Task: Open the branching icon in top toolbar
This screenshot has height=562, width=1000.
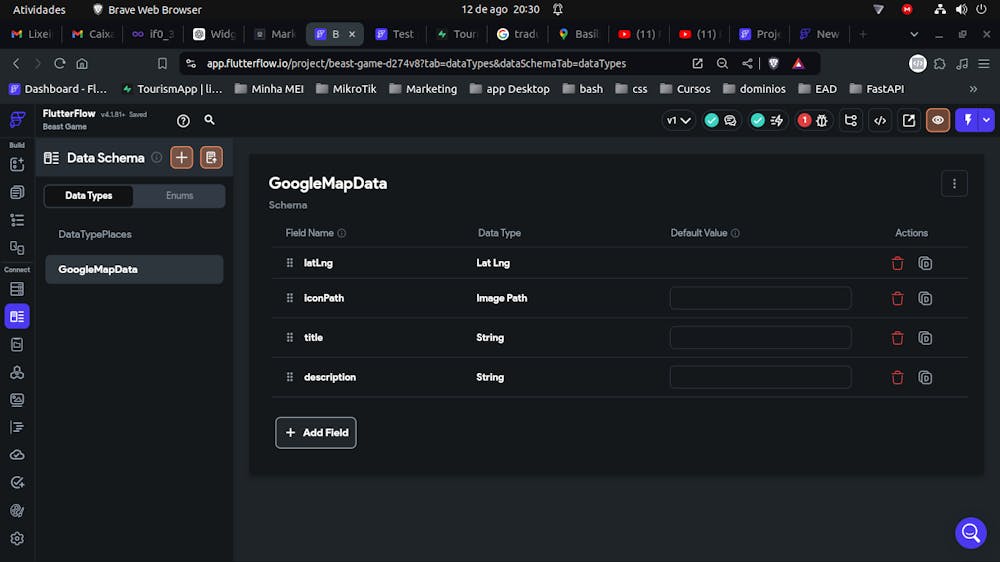Action: [x=851, y=121]
